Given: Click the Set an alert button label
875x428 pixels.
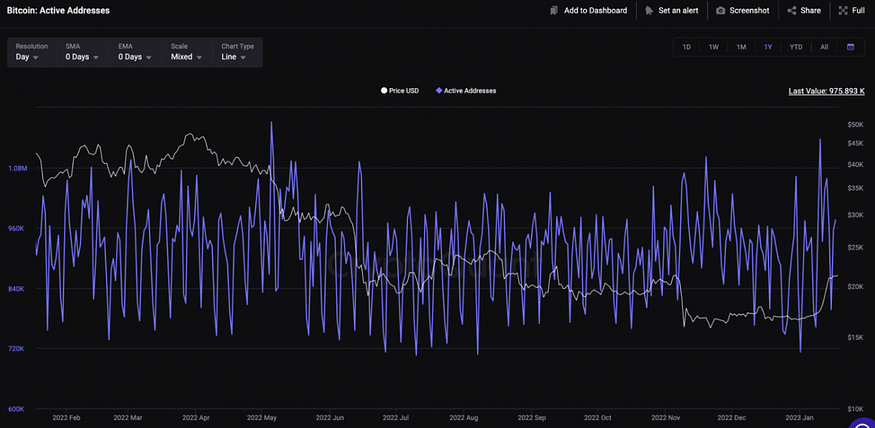Looking at the screenshot, I should click(678, 11).
